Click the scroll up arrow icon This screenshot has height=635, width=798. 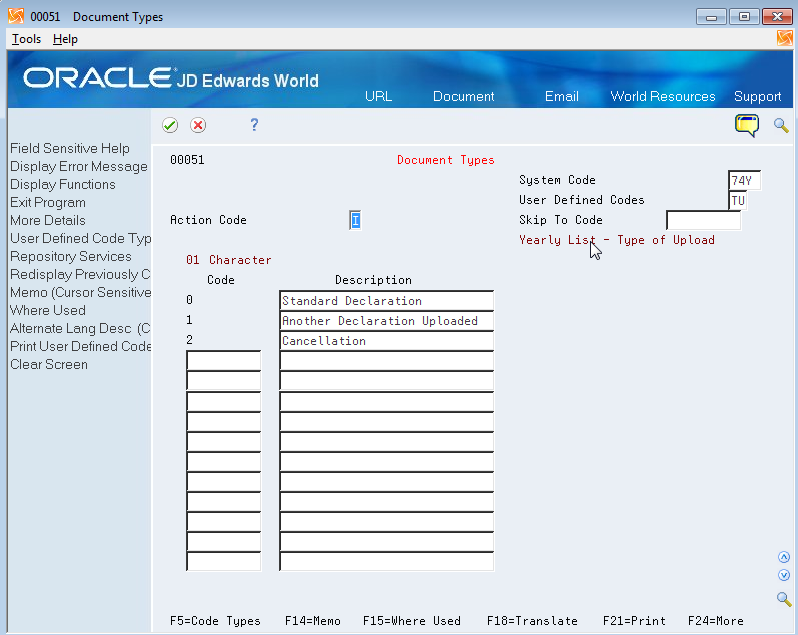(x=784, y=557)
